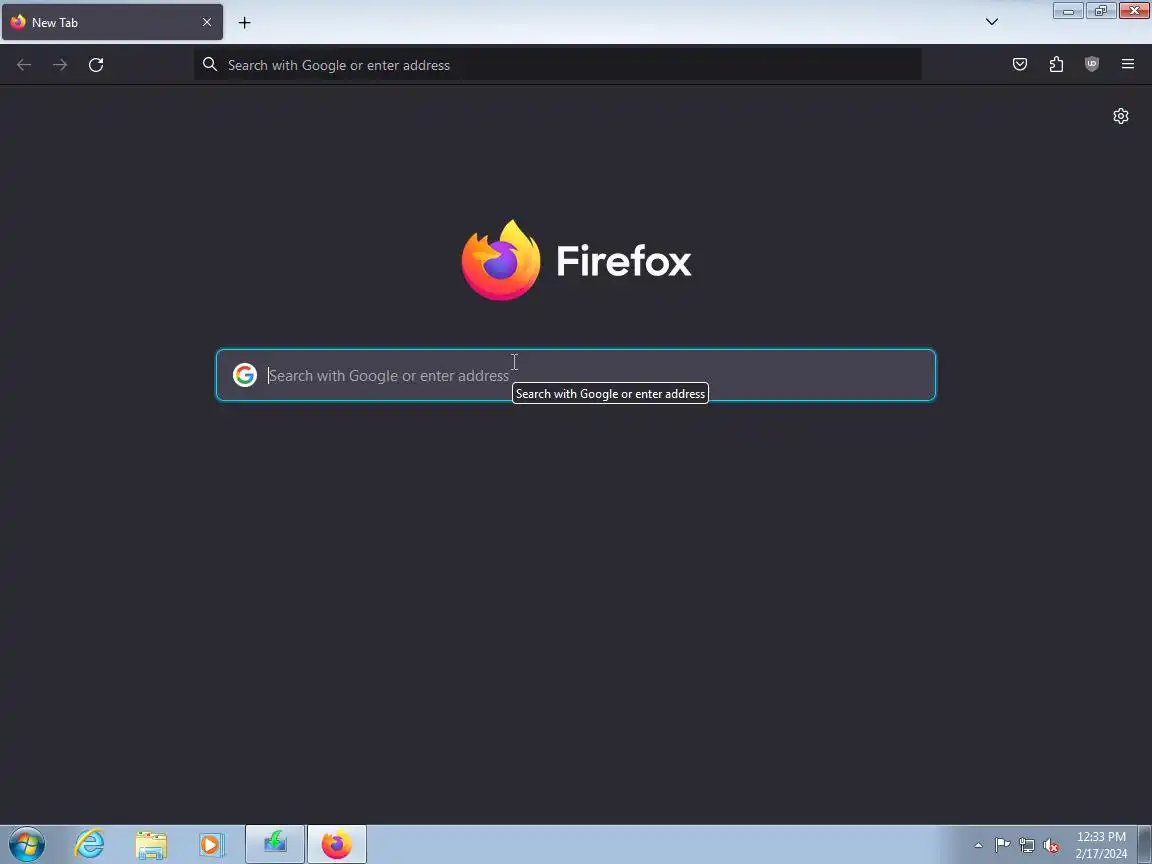Personalize new tab with gear icon

pos(1120,116)
